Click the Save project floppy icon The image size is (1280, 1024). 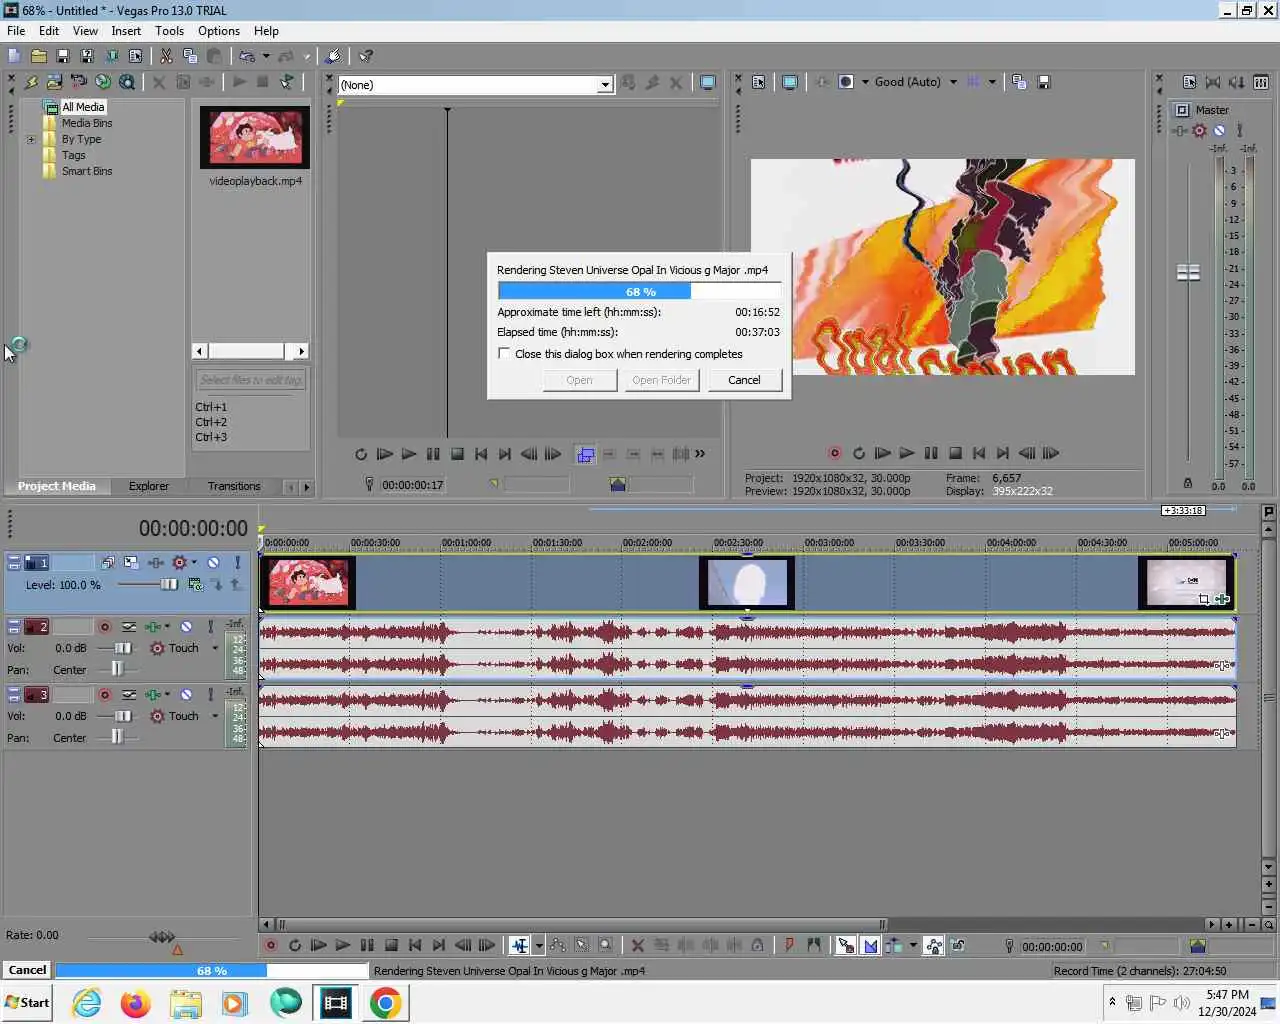pyautogui.click(x=62, y=56)
